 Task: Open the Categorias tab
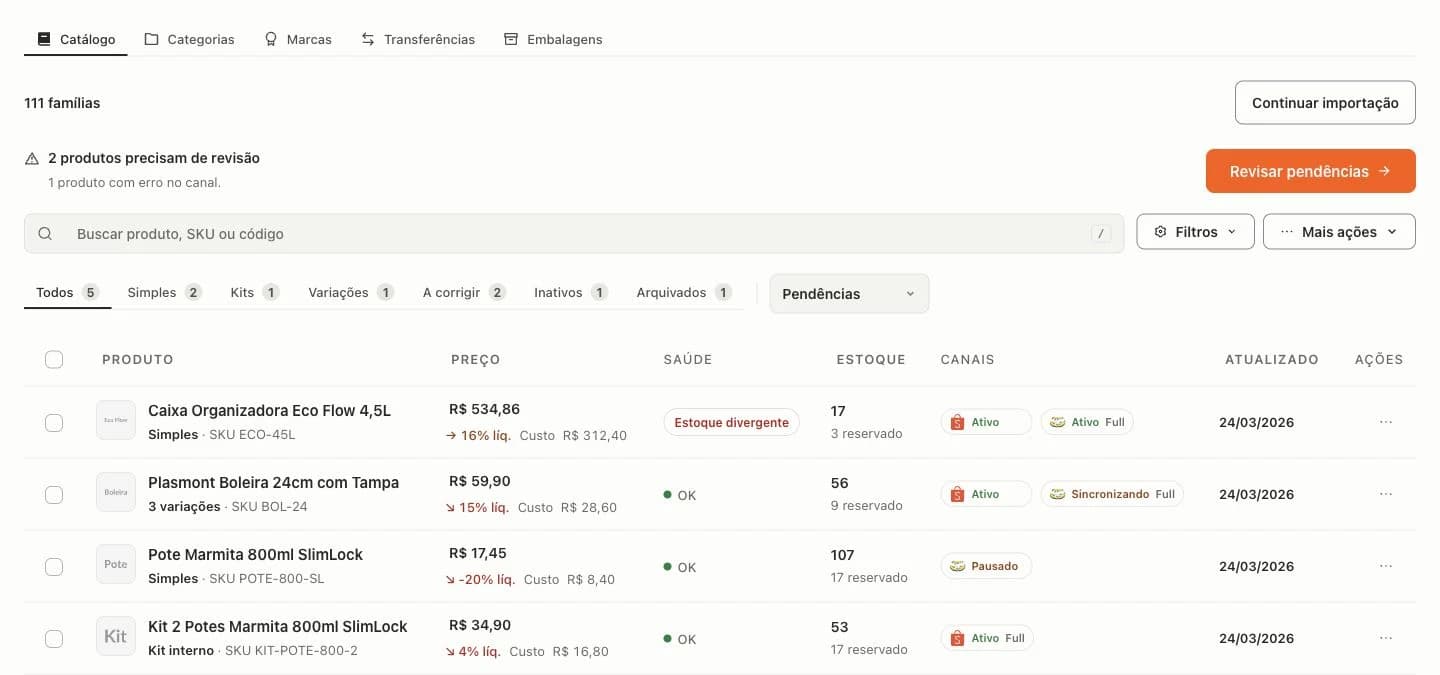click(190, 39)
